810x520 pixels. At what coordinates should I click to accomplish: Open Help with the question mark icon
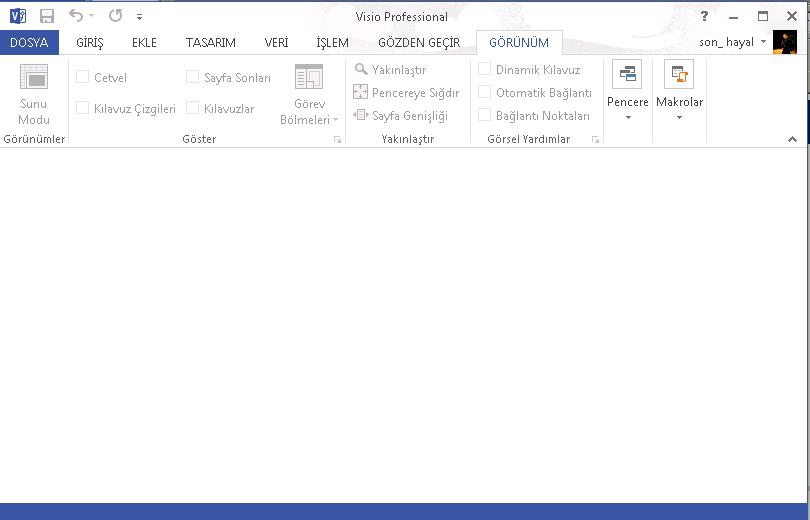tap(705, 16)
